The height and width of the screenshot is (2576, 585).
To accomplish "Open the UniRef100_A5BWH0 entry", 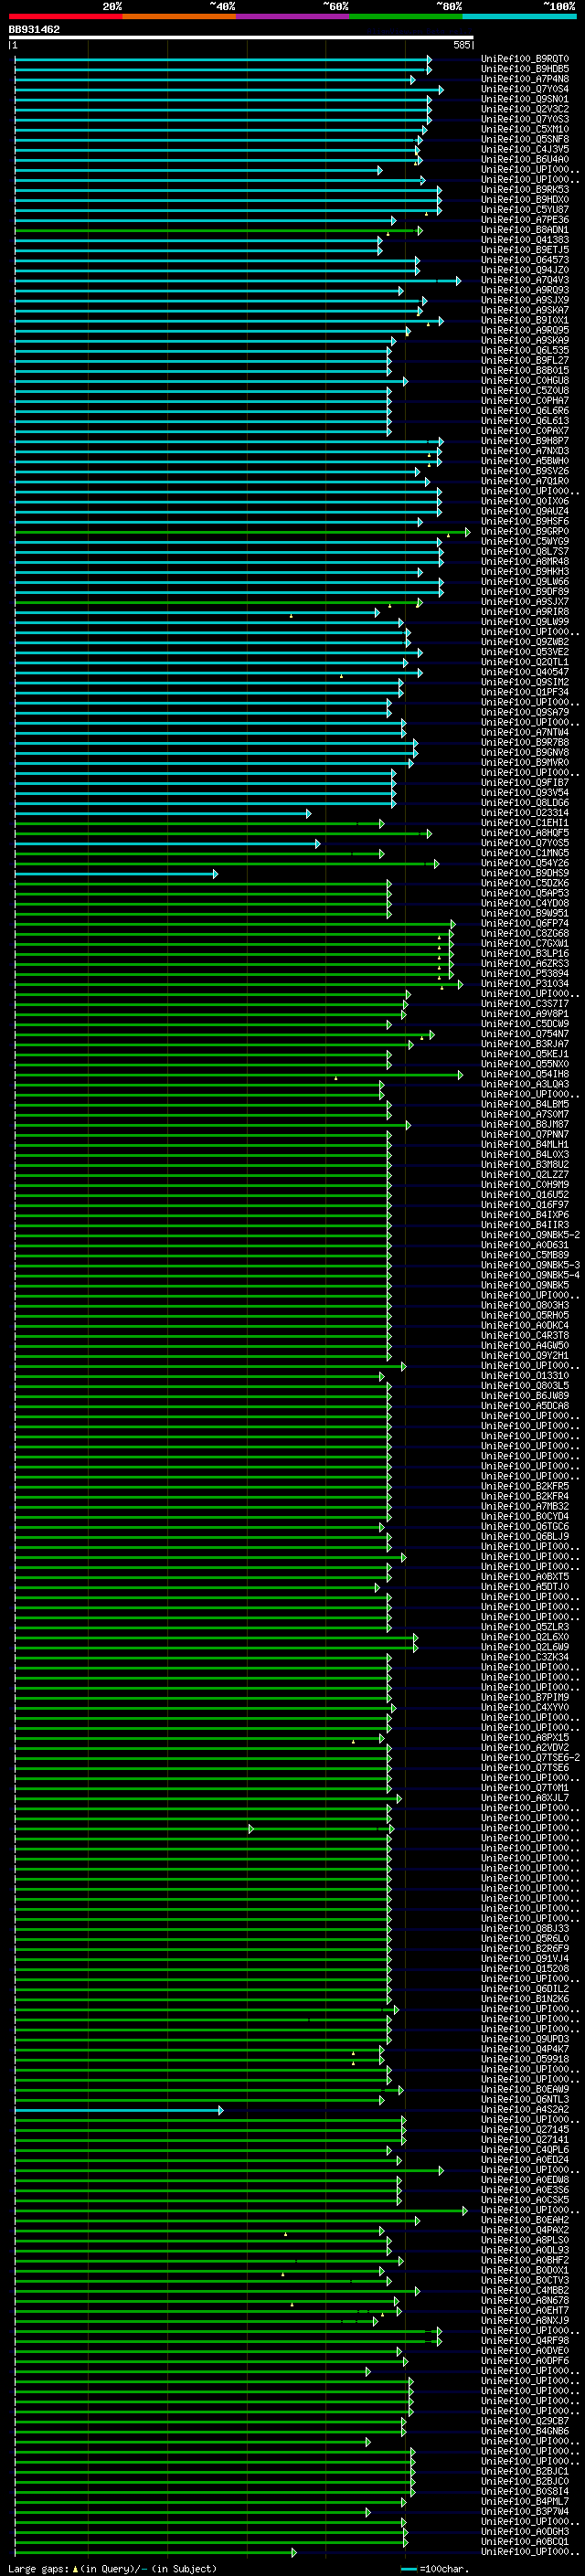I will click(525, 461).
